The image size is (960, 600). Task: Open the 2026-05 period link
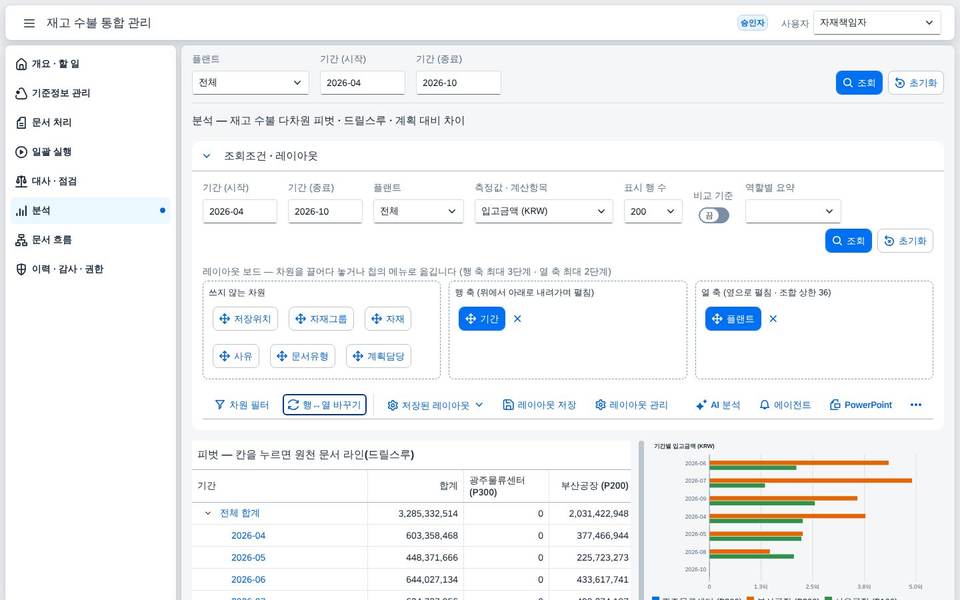(x=249, y=558)
